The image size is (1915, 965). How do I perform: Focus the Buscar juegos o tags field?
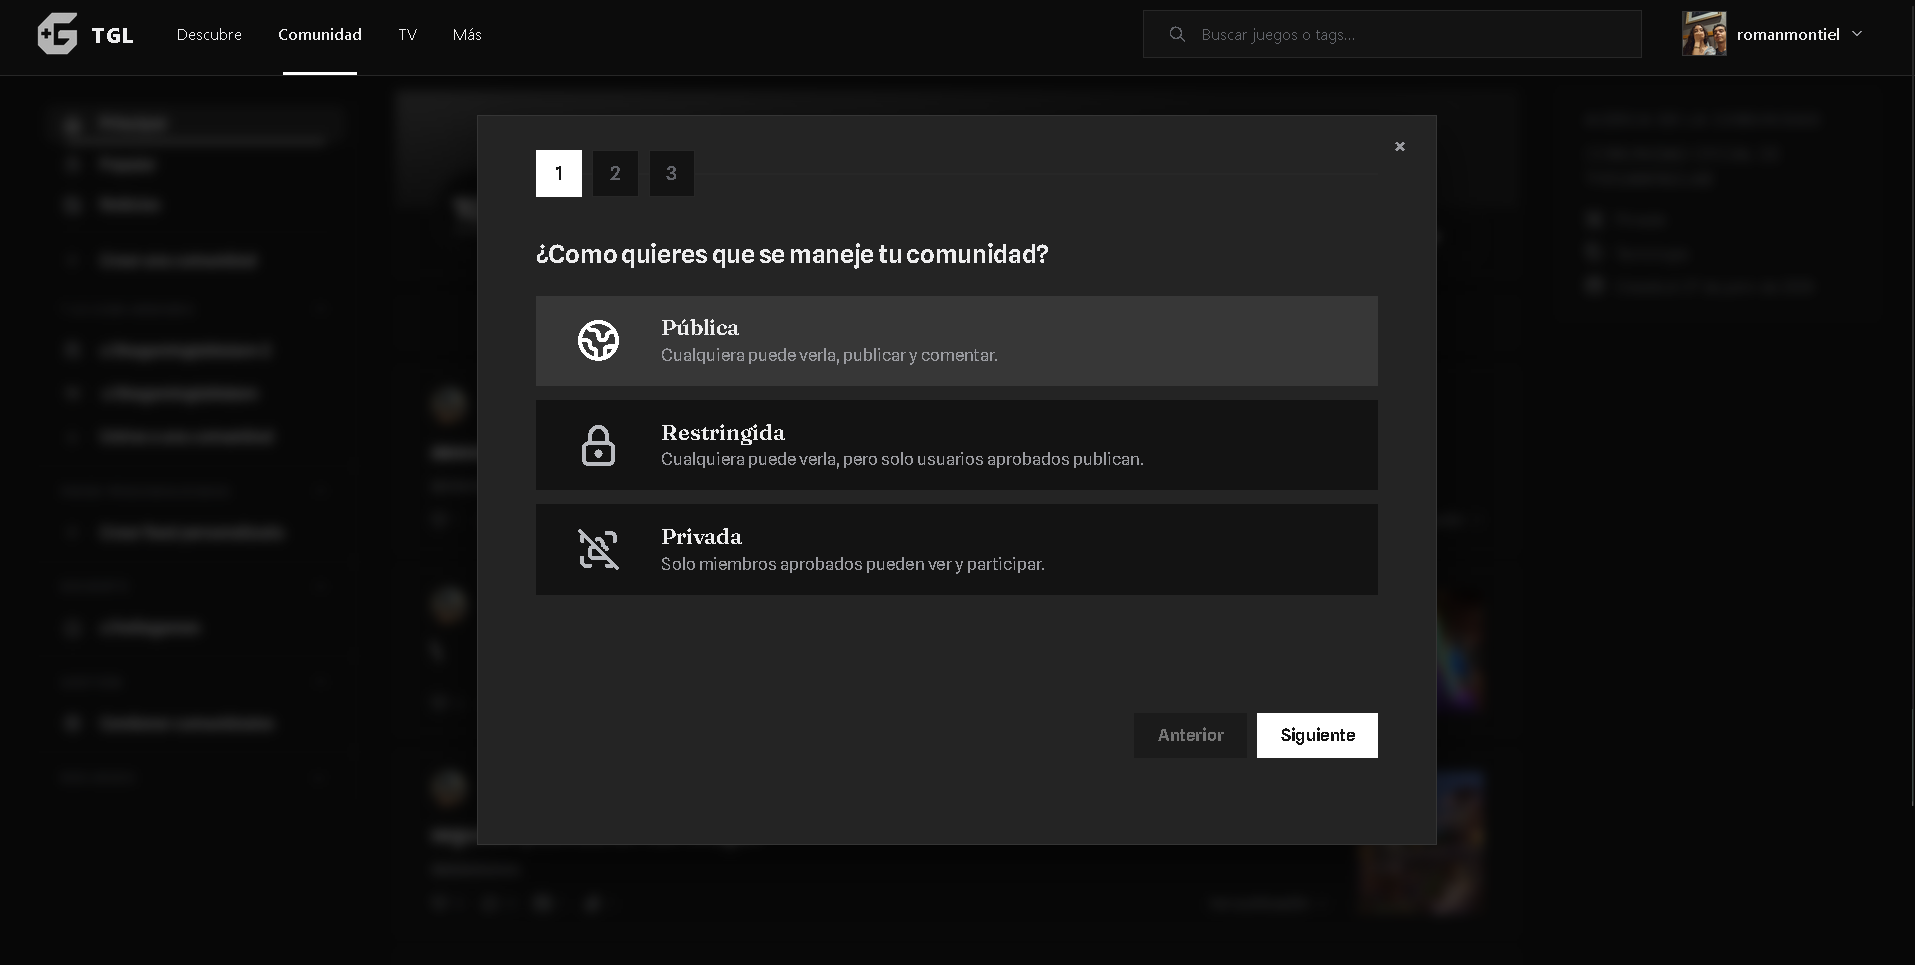coord(1392,34)
